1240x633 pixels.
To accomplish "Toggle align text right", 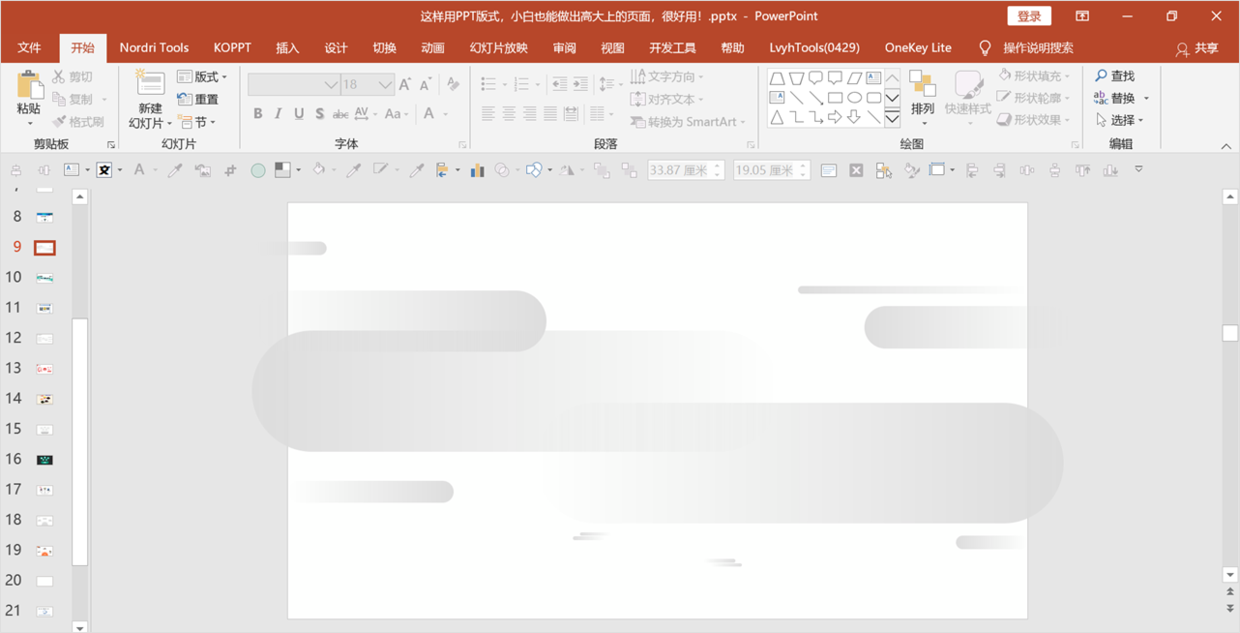I will 530,114.
